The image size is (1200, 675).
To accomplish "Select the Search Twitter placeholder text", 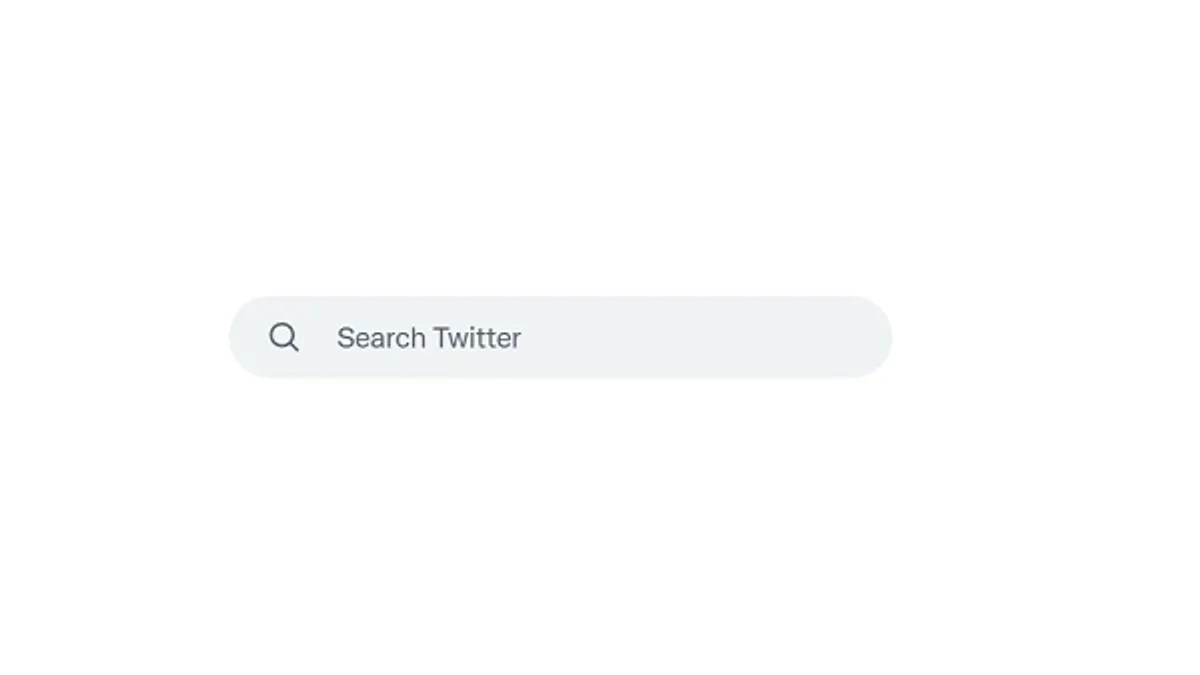I will click(429, 338).
